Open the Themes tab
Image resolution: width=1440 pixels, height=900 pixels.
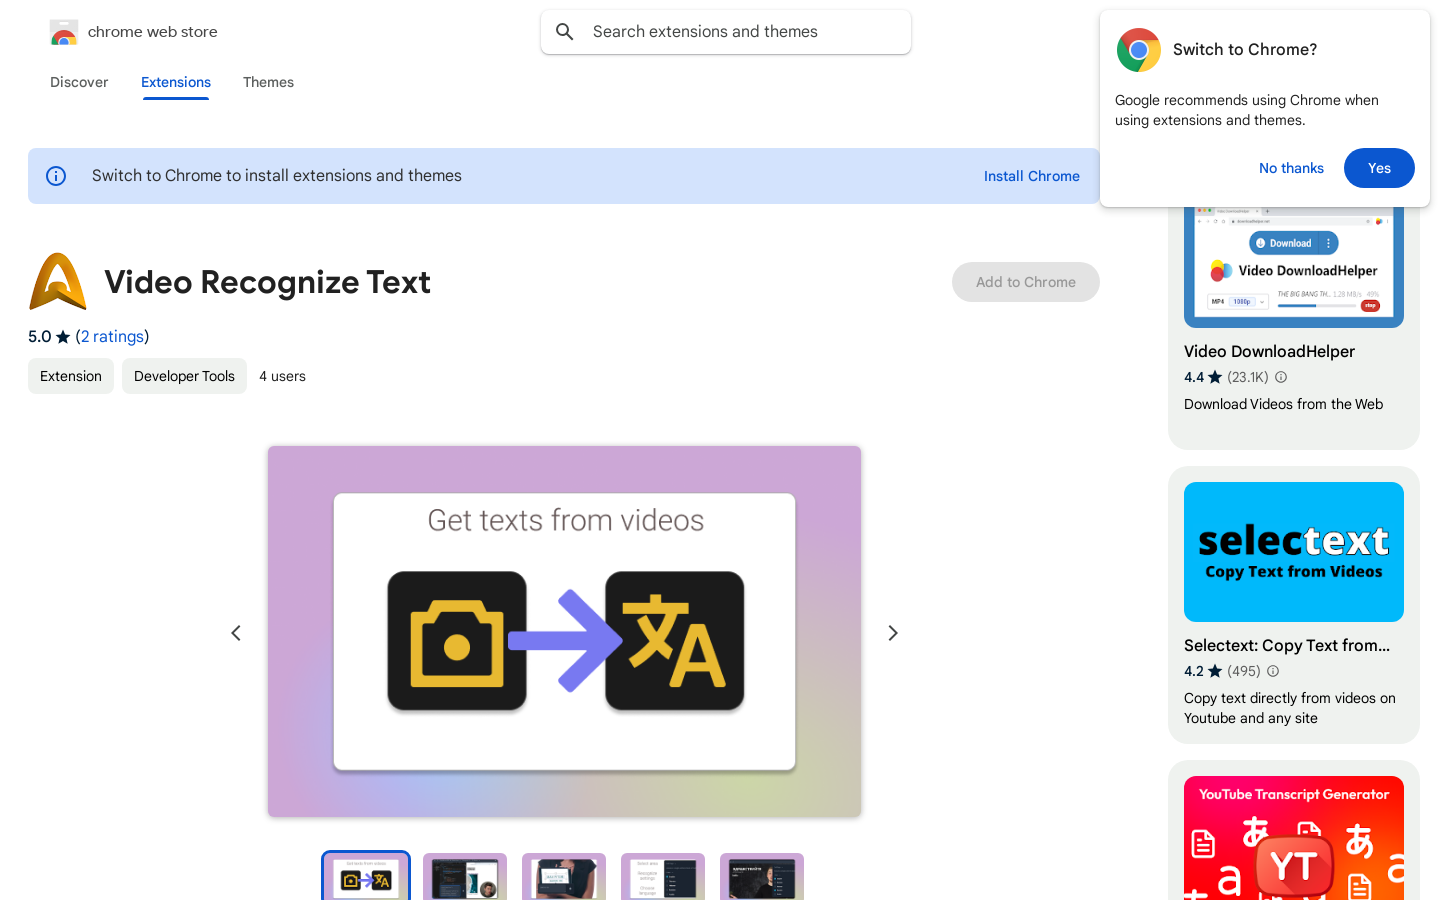[x=268, y=82]
